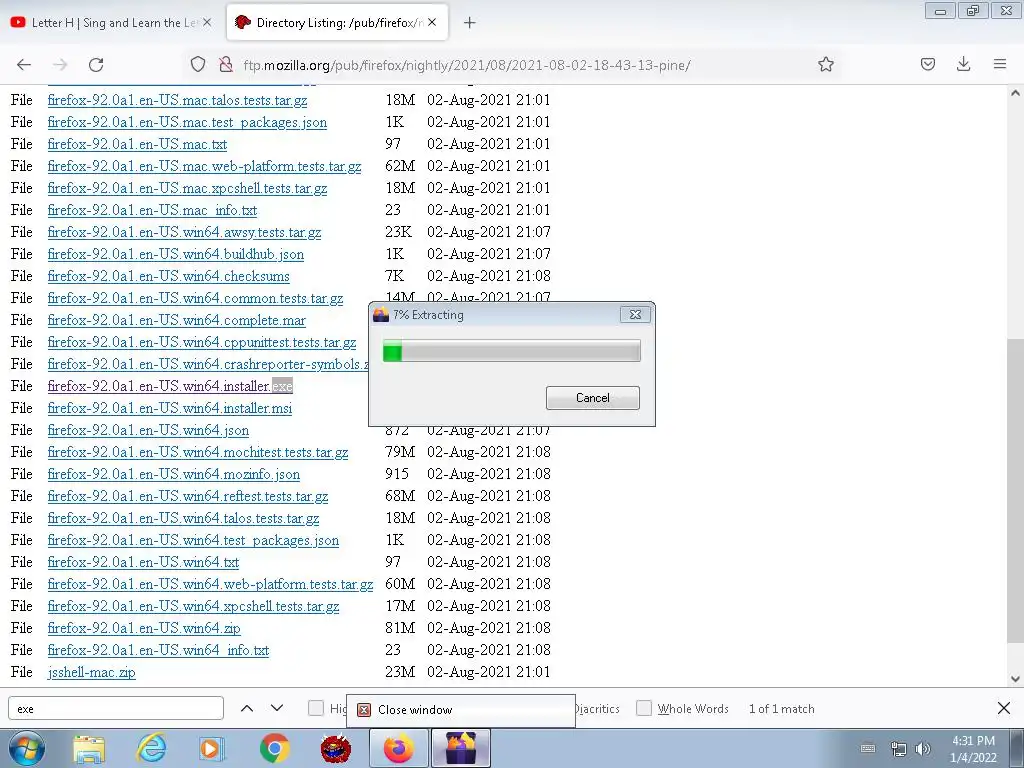Open the tracking protection shield icon
Viewport: 1024px width, 768px height.
pos(198,64)
